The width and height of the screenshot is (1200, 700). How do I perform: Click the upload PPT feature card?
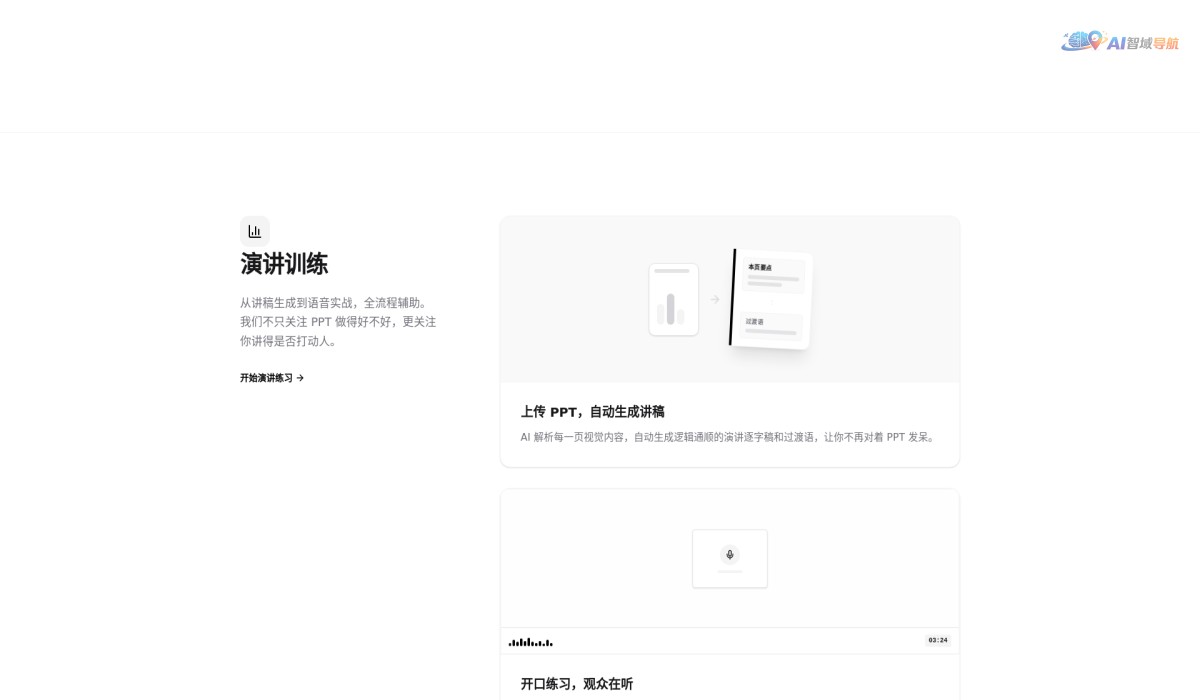pos(729,340)
